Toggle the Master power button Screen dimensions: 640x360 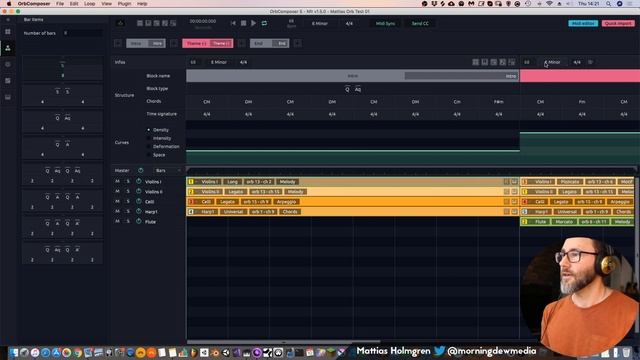[141, 170]
